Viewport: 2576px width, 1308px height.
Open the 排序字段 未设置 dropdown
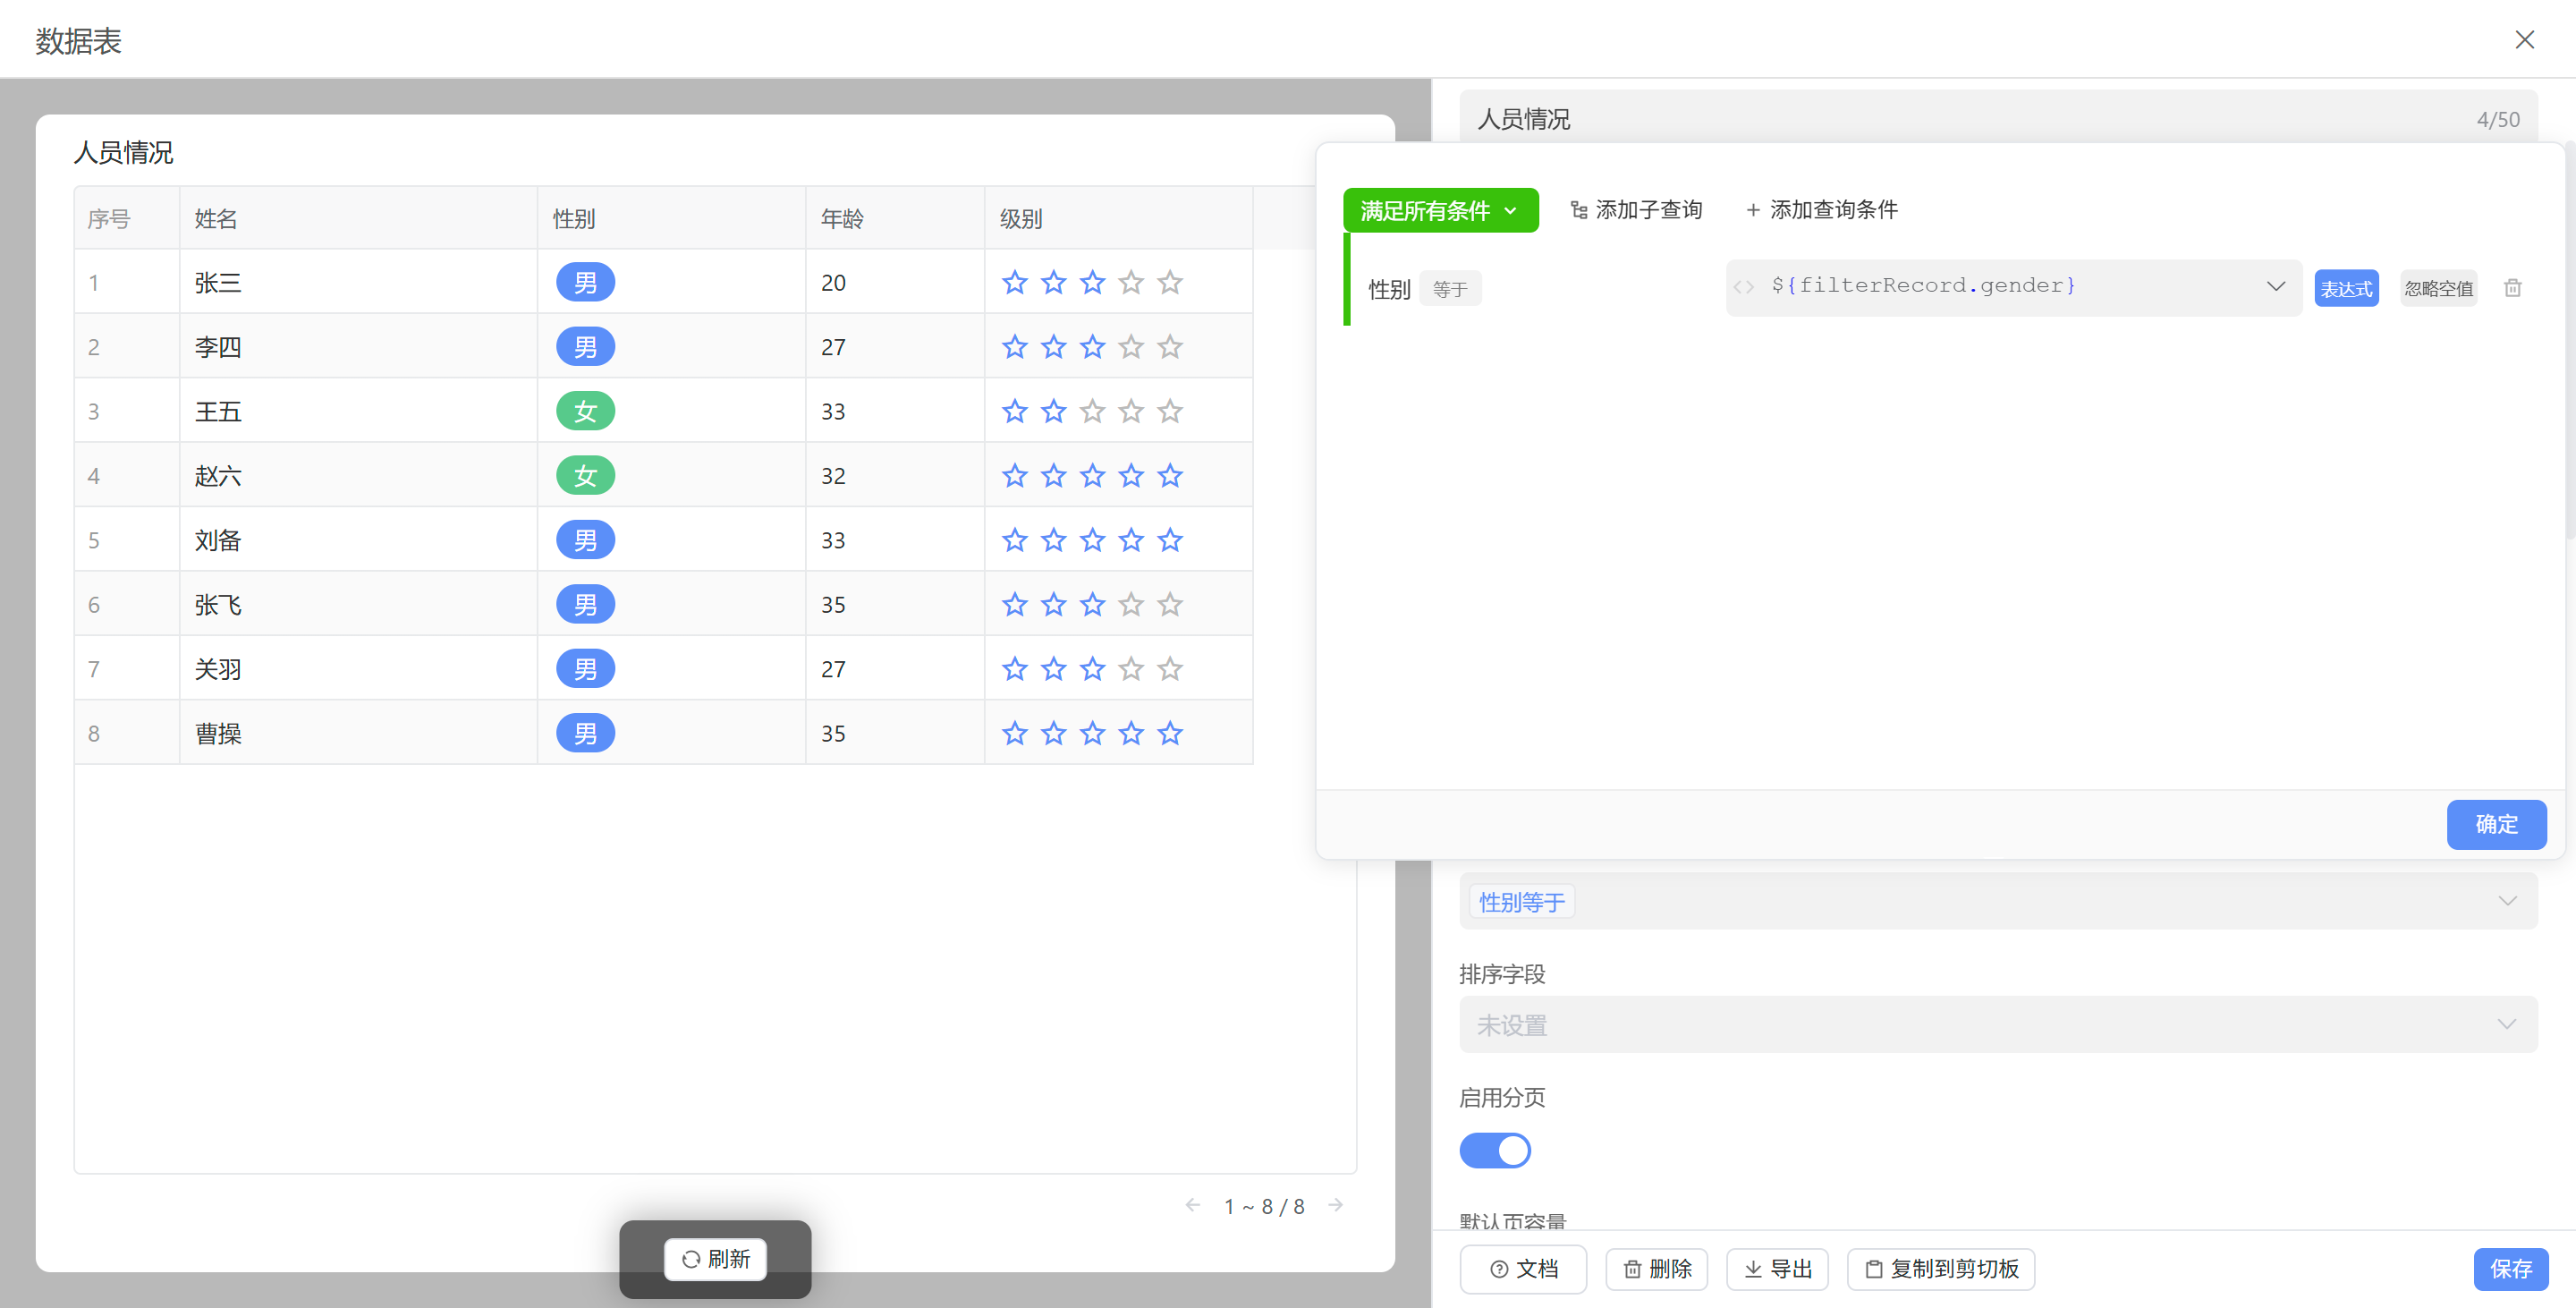click(x=1997, y=1024)
